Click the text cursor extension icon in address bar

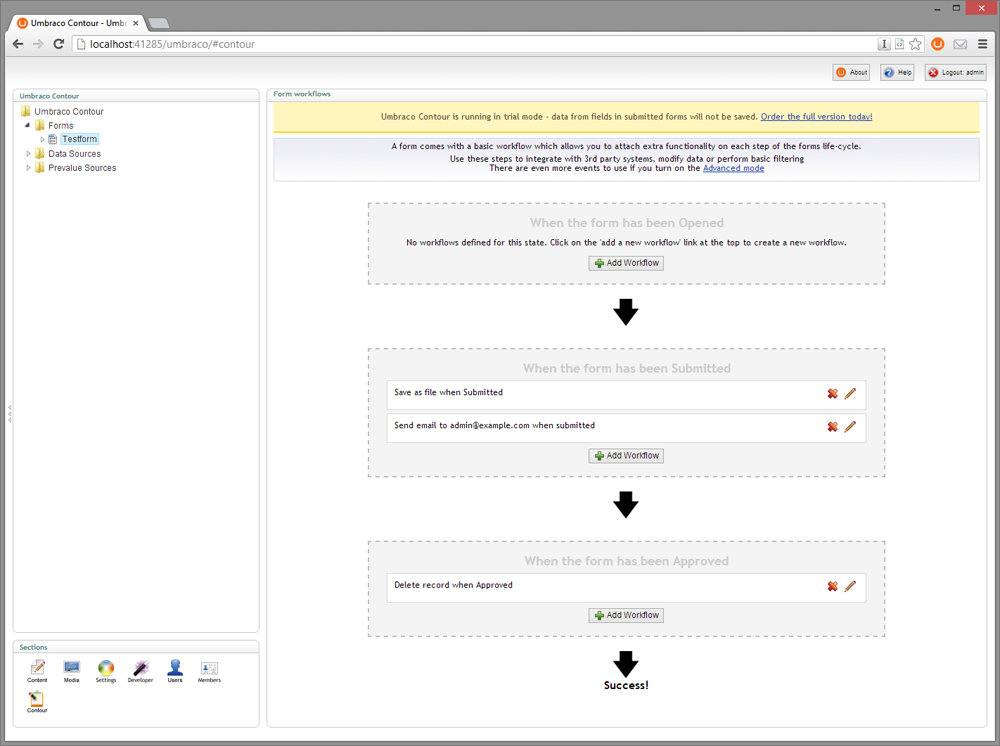pos(884,44)
